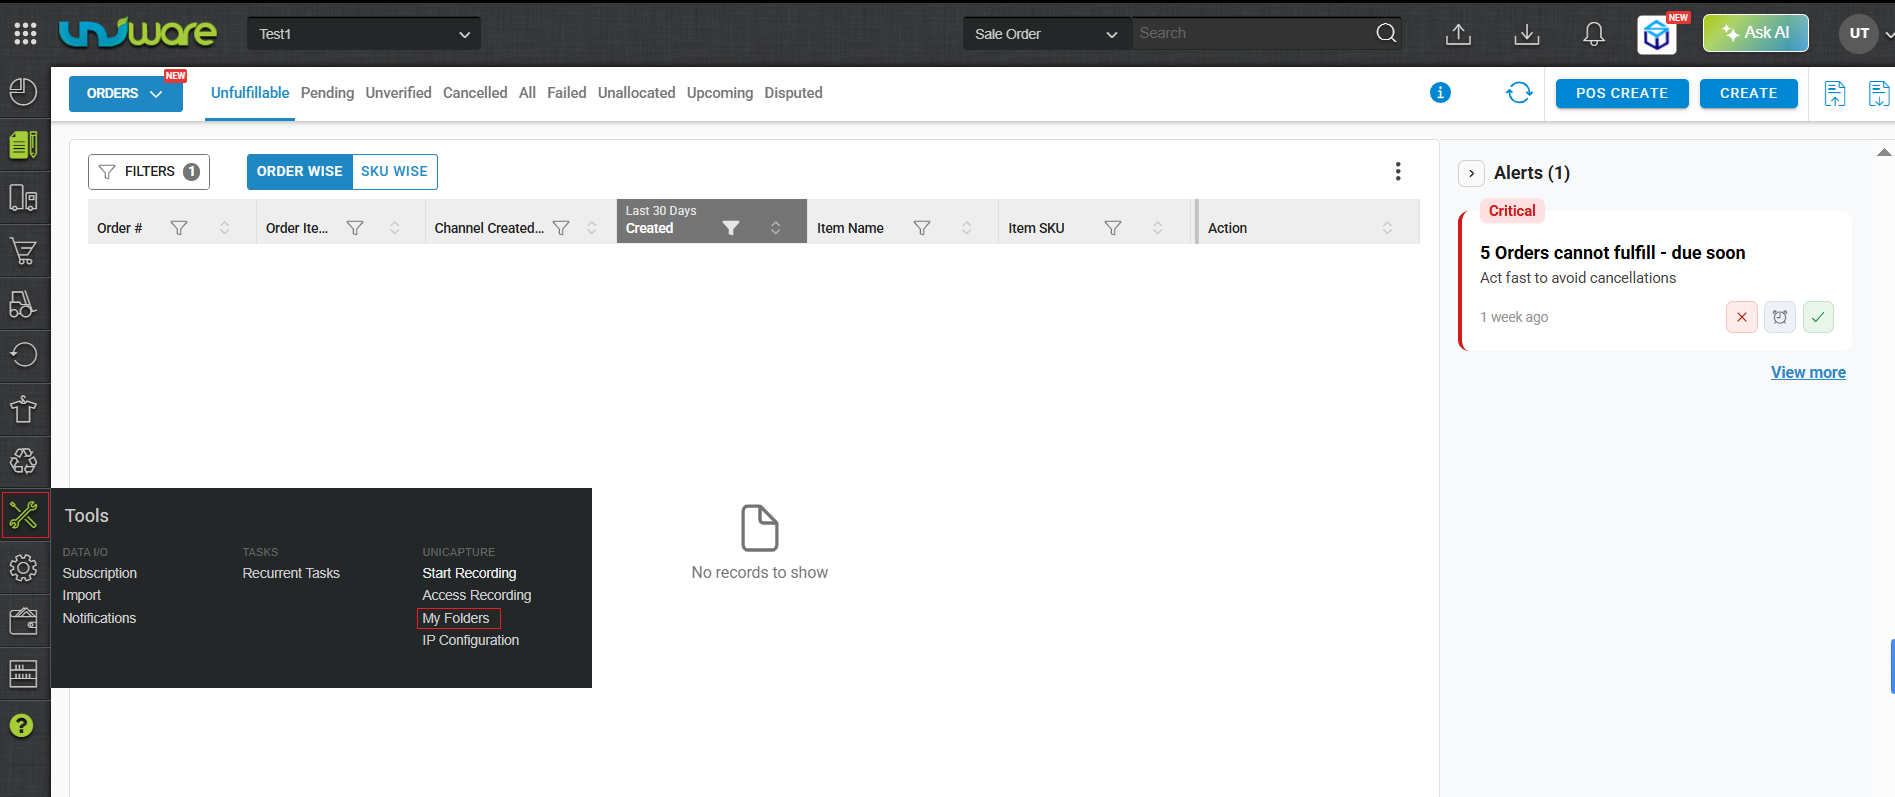Snooze the alert with alarm clock icon
The height and width of the screenshot is (797, 1895).
coord(1780,317)
